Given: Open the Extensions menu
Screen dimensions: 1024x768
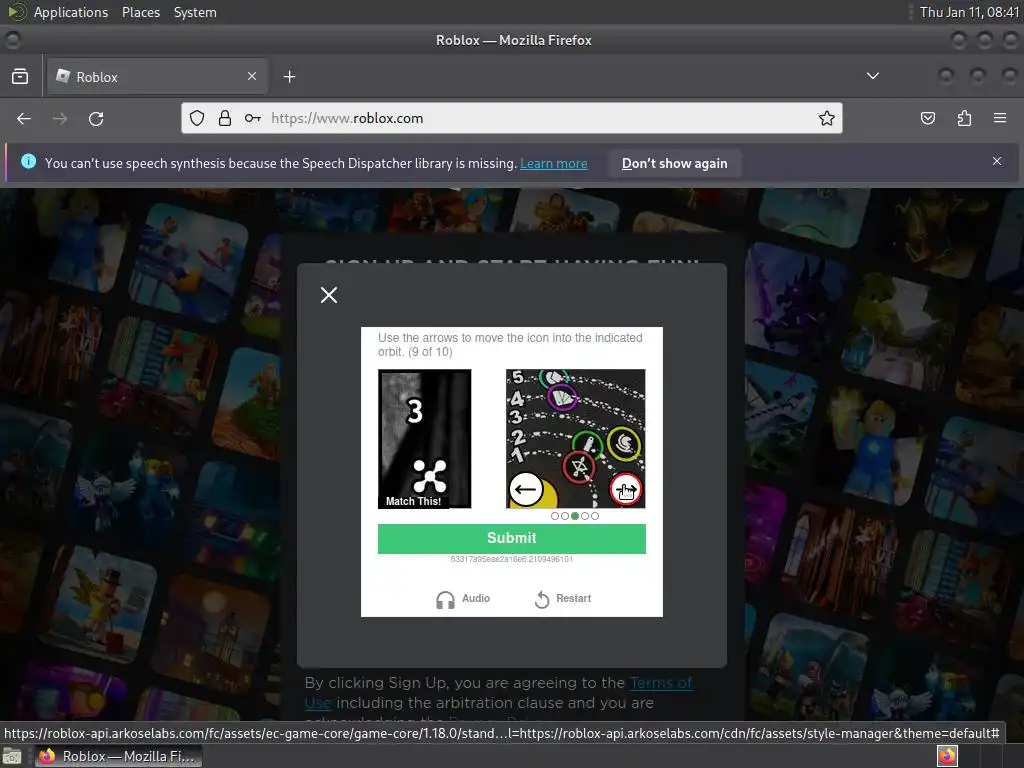Looking at the screenshot, I should pyautogui.click(x=964, y=118).
